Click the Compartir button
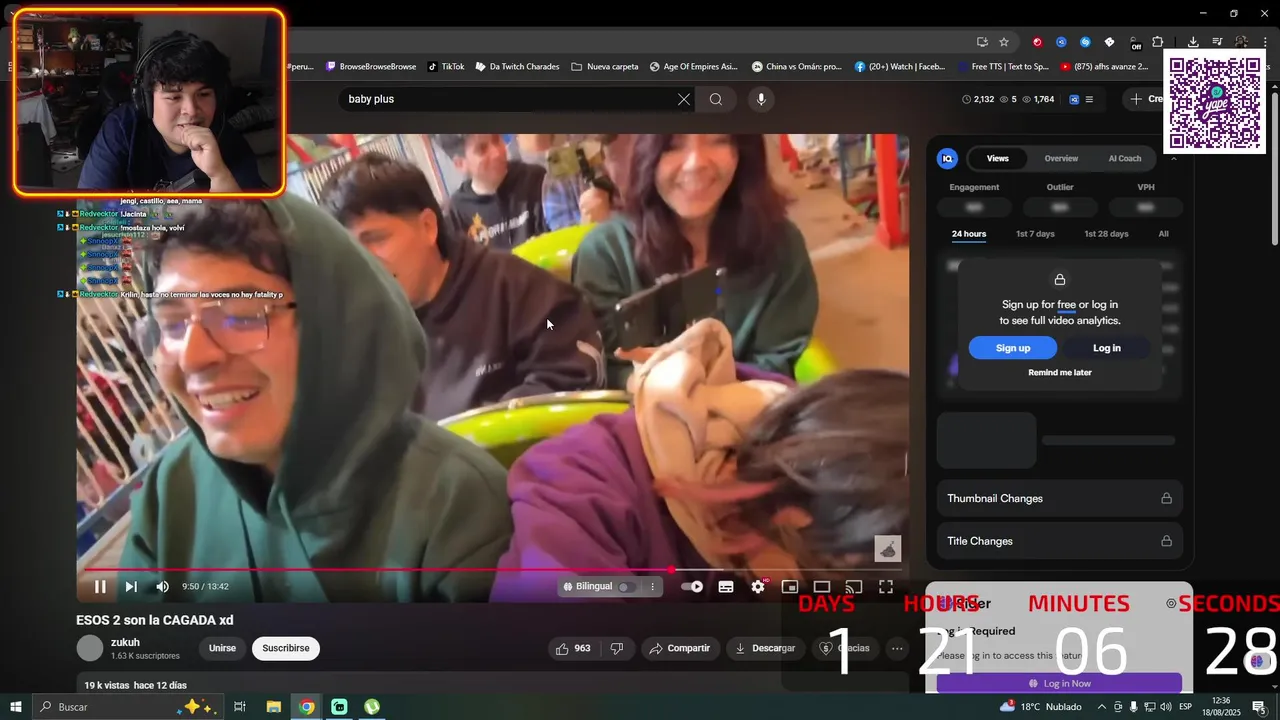The width and height of the screenshot is (1280, 720). pyautogui.click(x=680, y=648)
